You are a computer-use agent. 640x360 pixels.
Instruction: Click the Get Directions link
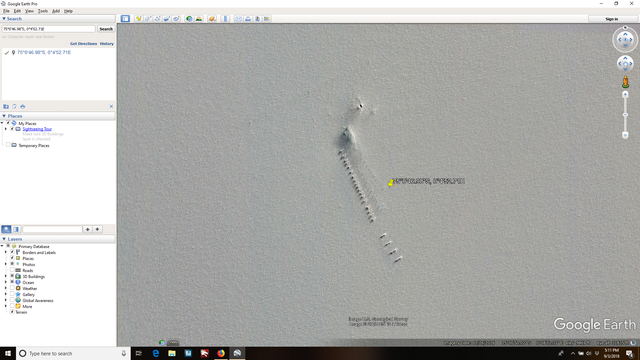click(x=84, y=44)
